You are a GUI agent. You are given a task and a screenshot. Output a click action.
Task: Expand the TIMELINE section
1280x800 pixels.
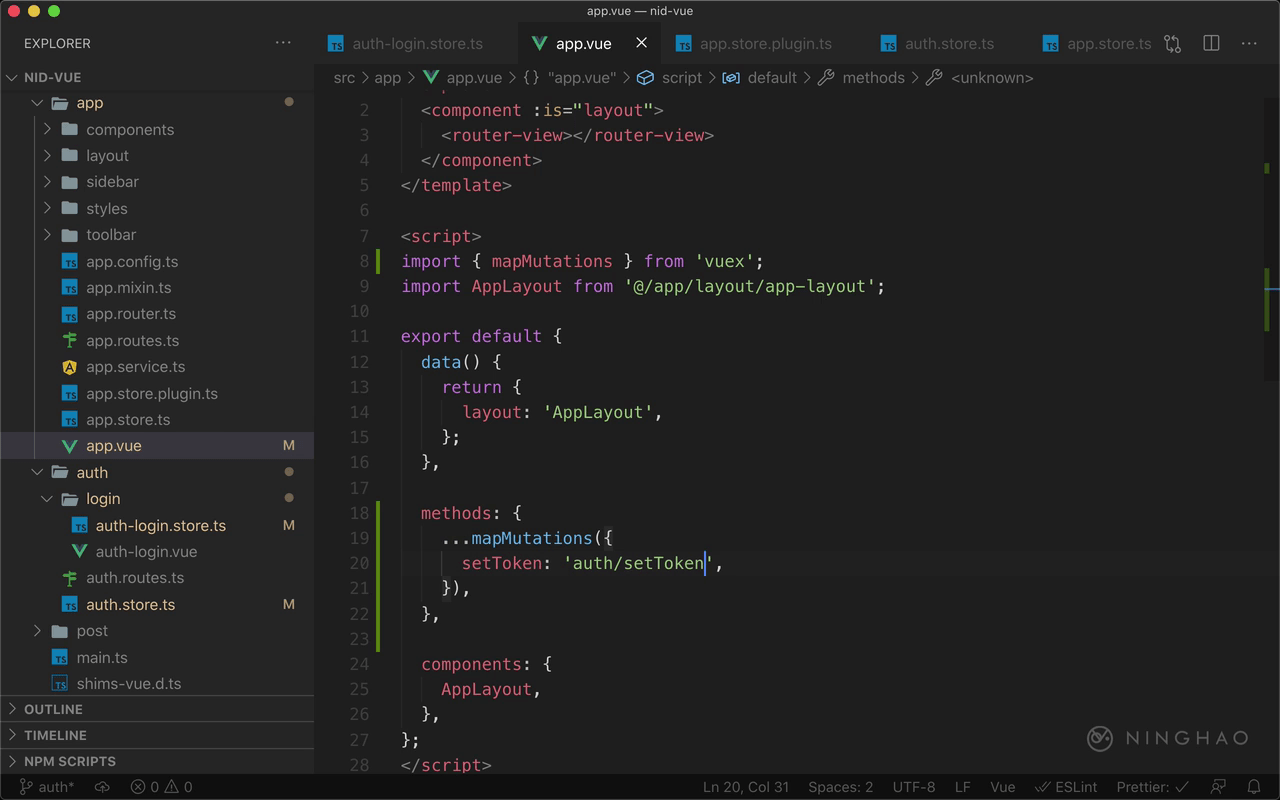55,735
